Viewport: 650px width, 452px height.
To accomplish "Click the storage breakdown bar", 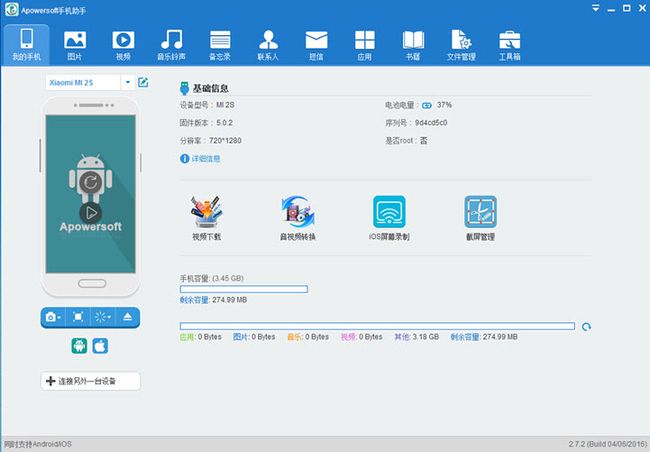I will pos(377,326).
